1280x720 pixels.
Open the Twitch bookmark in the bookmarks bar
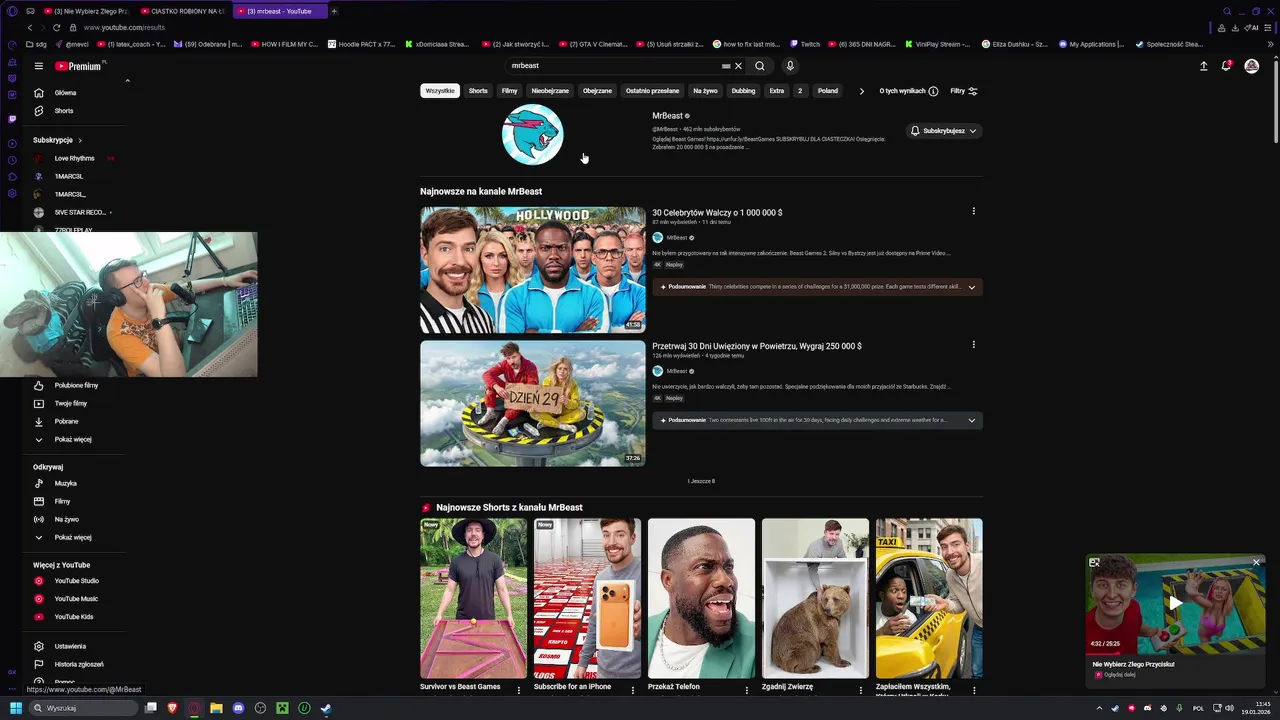pos(805,44)
